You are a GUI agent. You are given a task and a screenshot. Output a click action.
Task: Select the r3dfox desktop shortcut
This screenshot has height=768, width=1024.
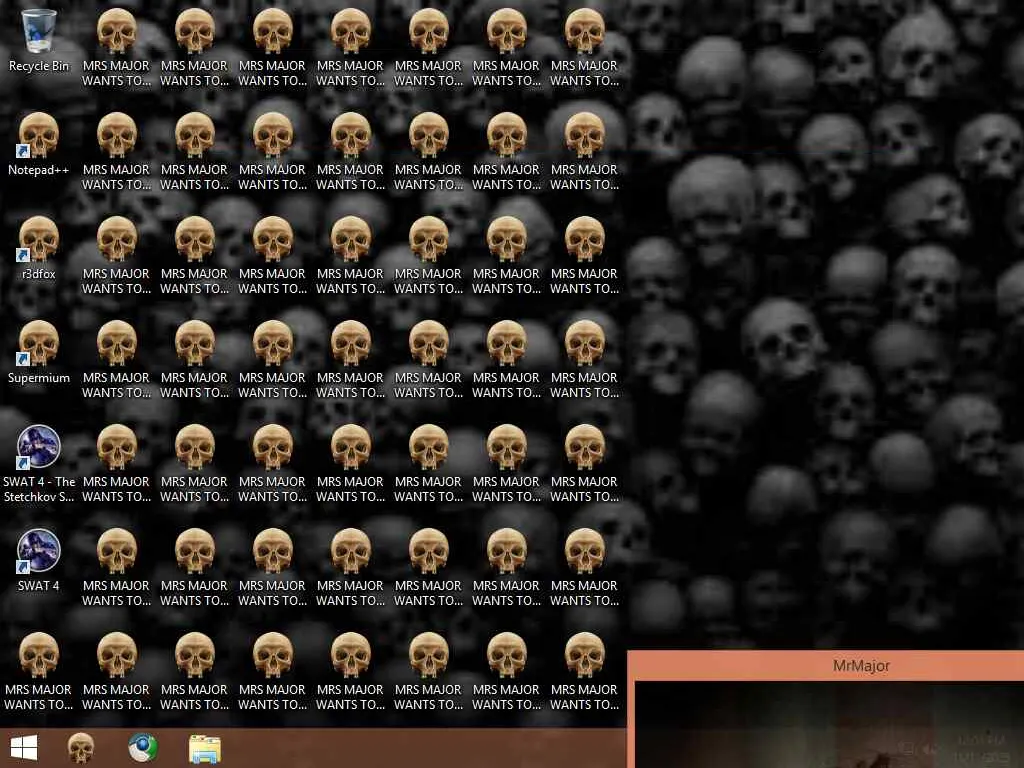pyautogui.click(x=39, y=248)
